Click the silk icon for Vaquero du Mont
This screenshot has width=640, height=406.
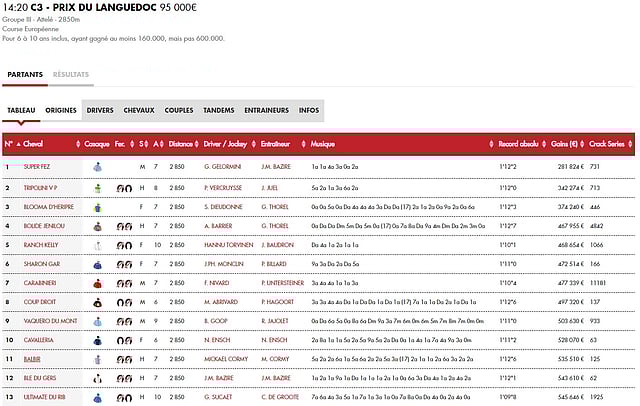click(97, 321)
